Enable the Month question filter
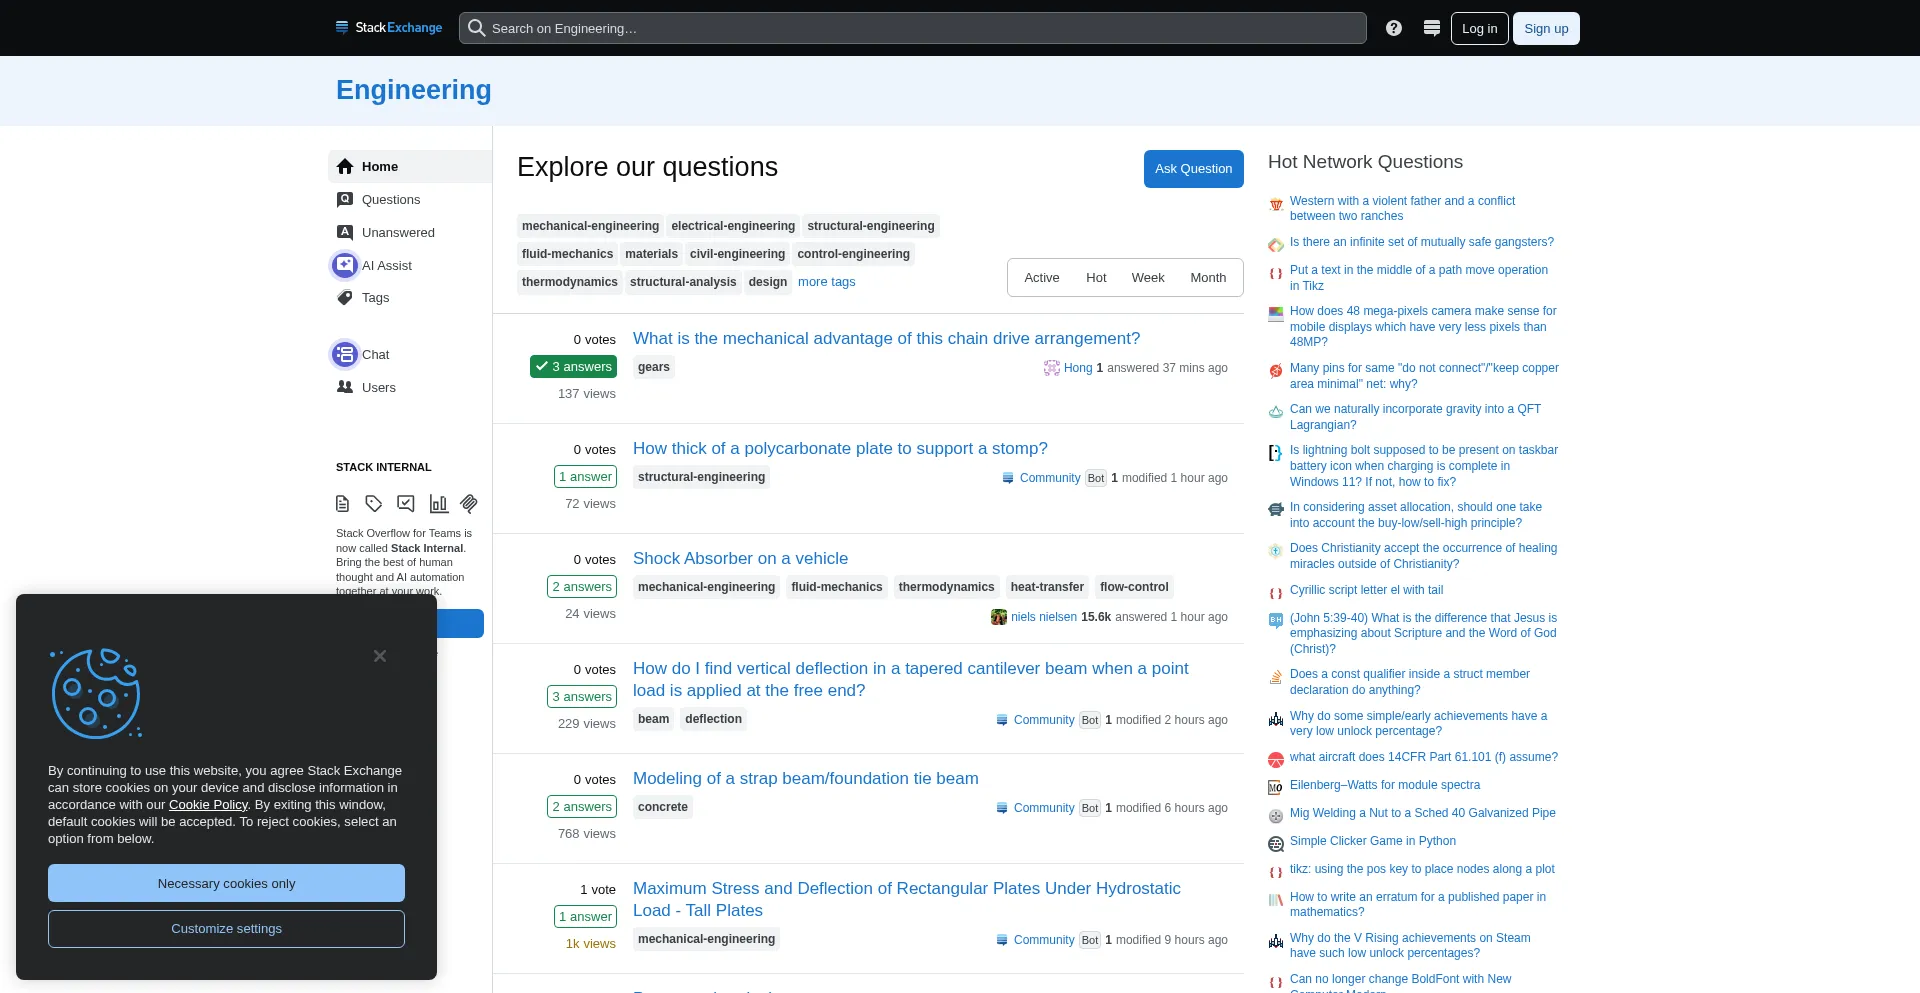This screenshot has height=993, width=1920. click(x=1208, y=277)
